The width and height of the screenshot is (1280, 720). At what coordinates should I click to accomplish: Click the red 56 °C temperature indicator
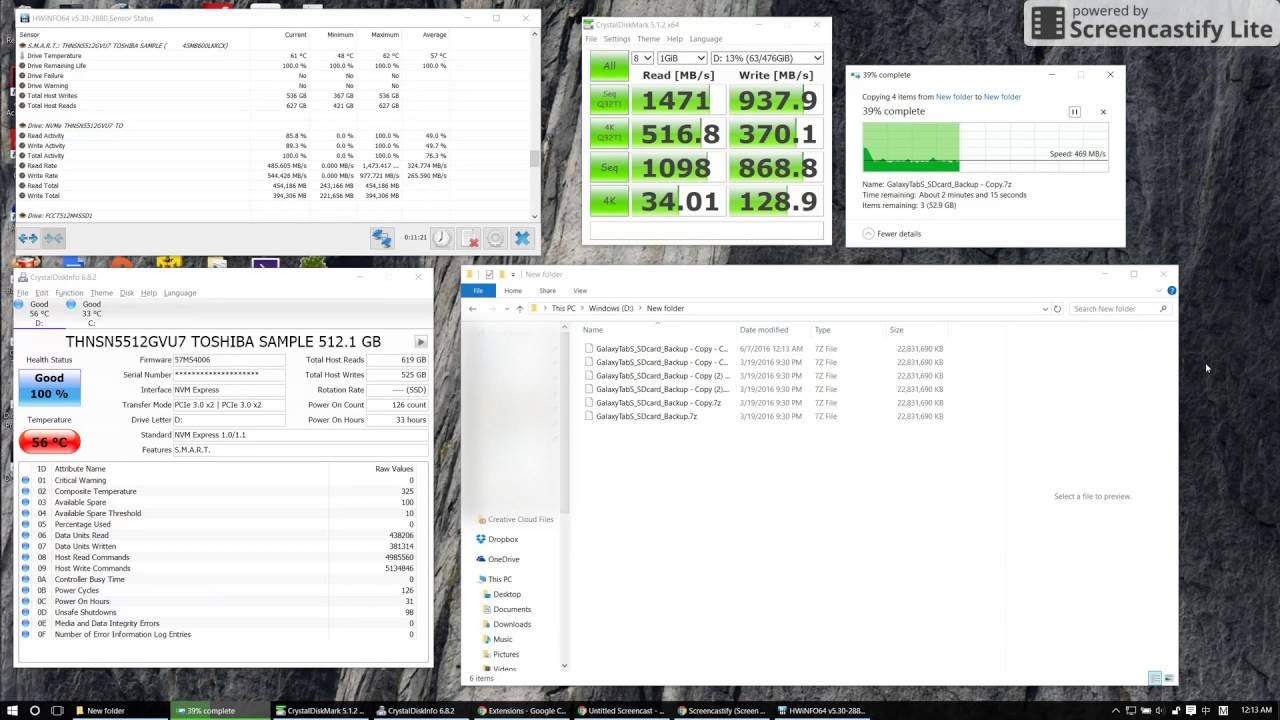point(49,442)
